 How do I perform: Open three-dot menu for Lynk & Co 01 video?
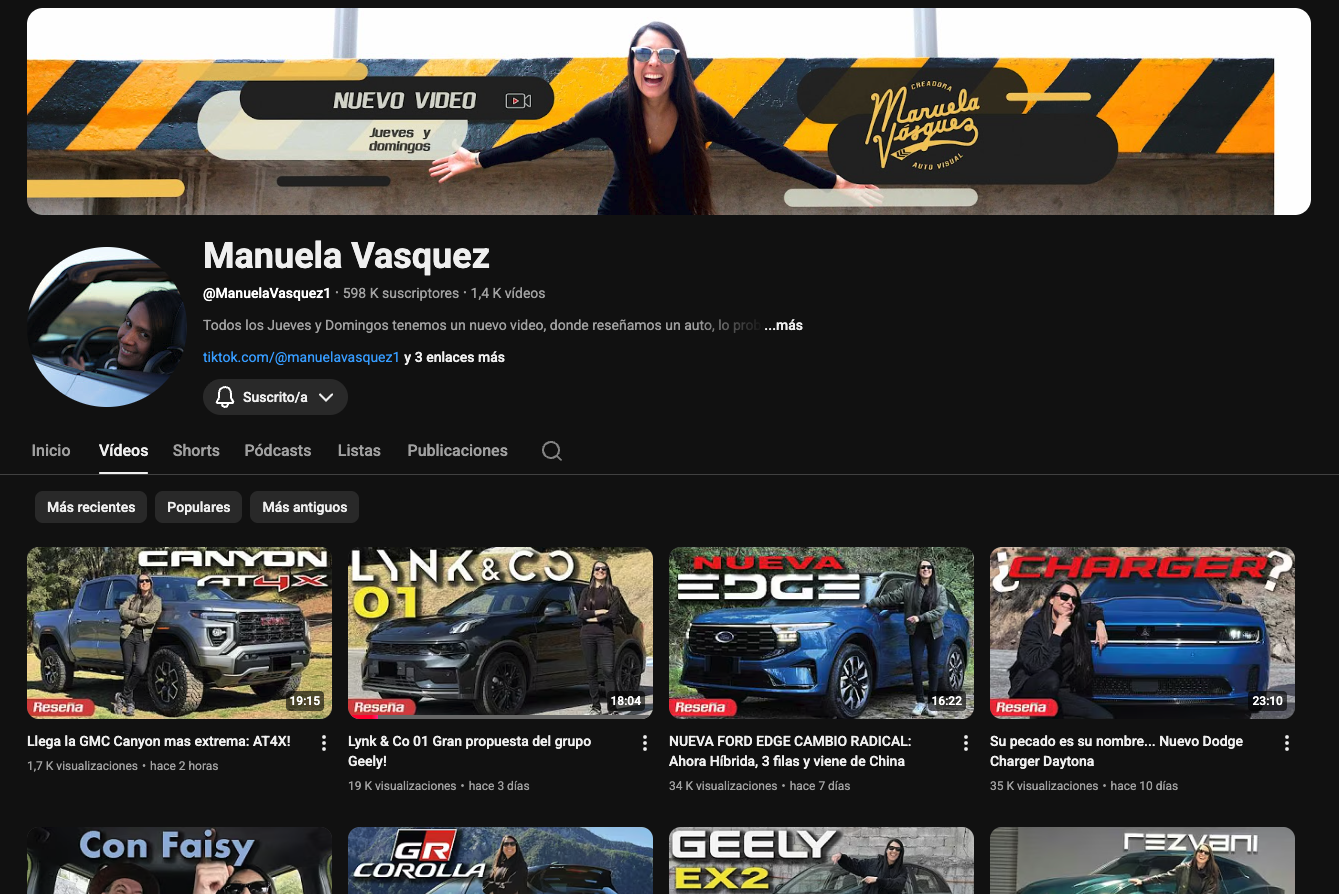(x=644, y=743)
